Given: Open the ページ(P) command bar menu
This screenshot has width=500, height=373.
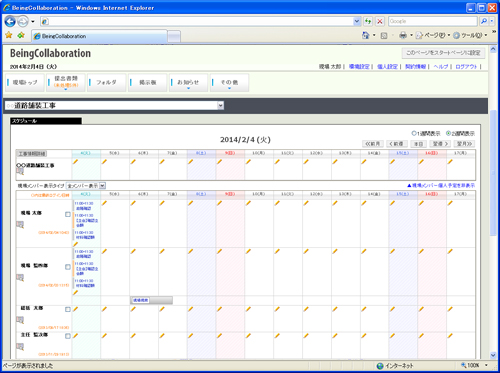Looking at the screenshot, I should [x=433, y=35].
